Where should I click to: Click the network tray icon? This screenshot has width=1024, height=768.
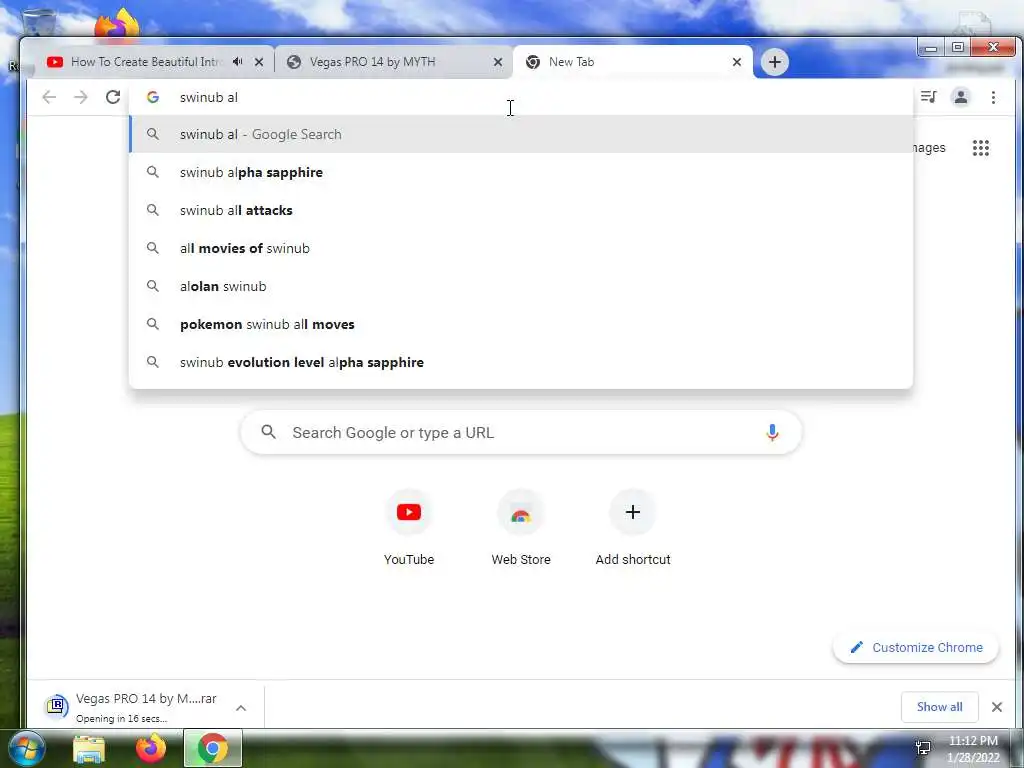[x=923, y=748]
